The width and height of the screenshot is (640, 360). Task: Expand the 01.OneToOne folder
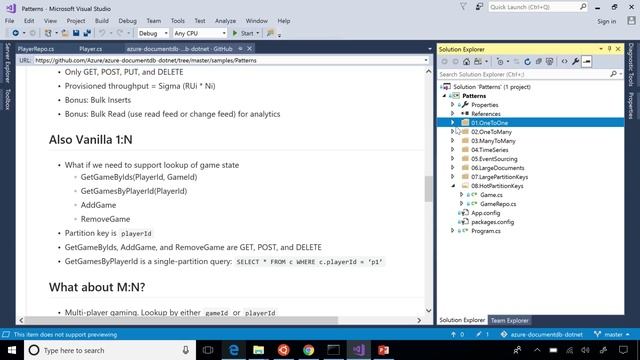(x=452, y=123)
